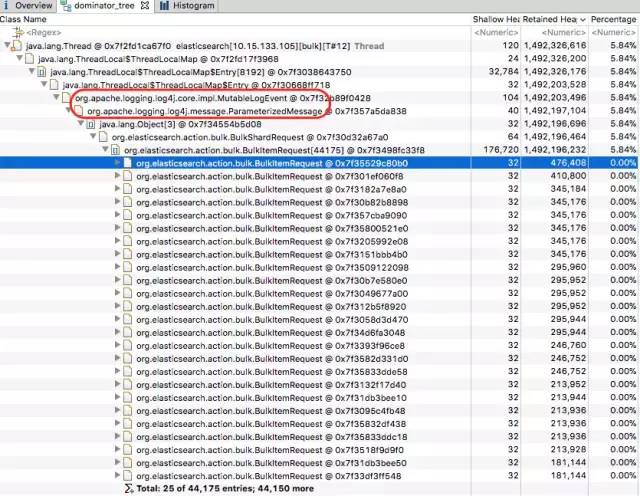Sort by the Shallow Heap column header

[496, 19]
